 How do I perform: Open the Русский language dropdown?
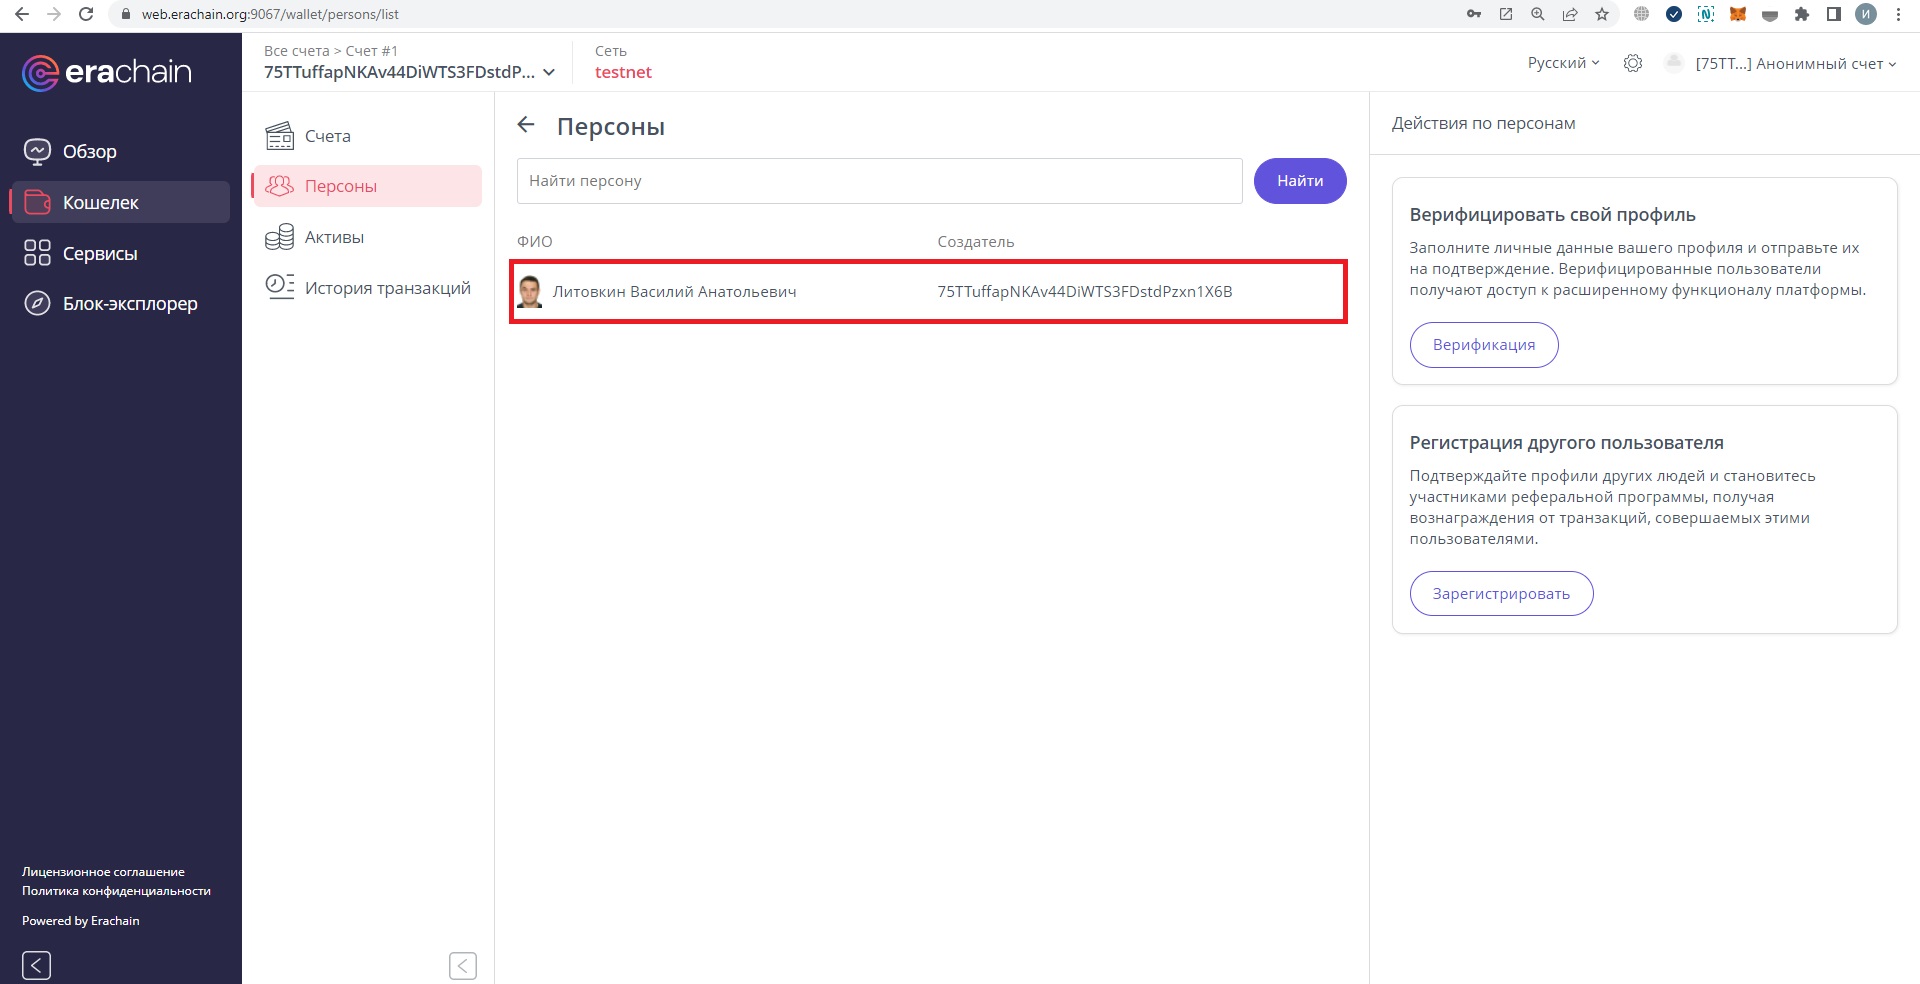click(x=1563, y=63)
